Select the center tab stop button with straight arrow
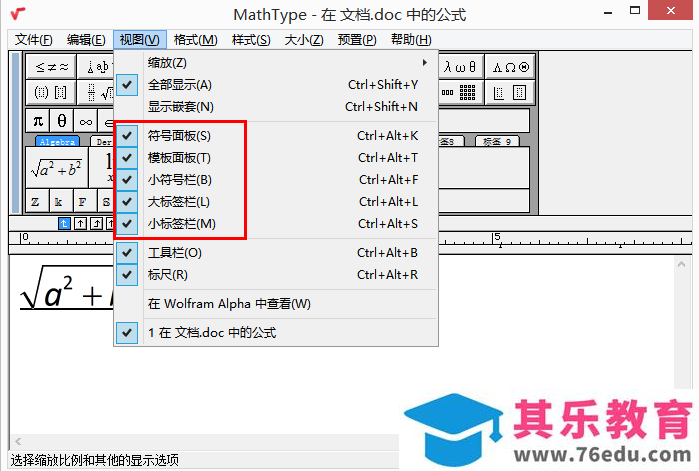 (x=80, y=223)
